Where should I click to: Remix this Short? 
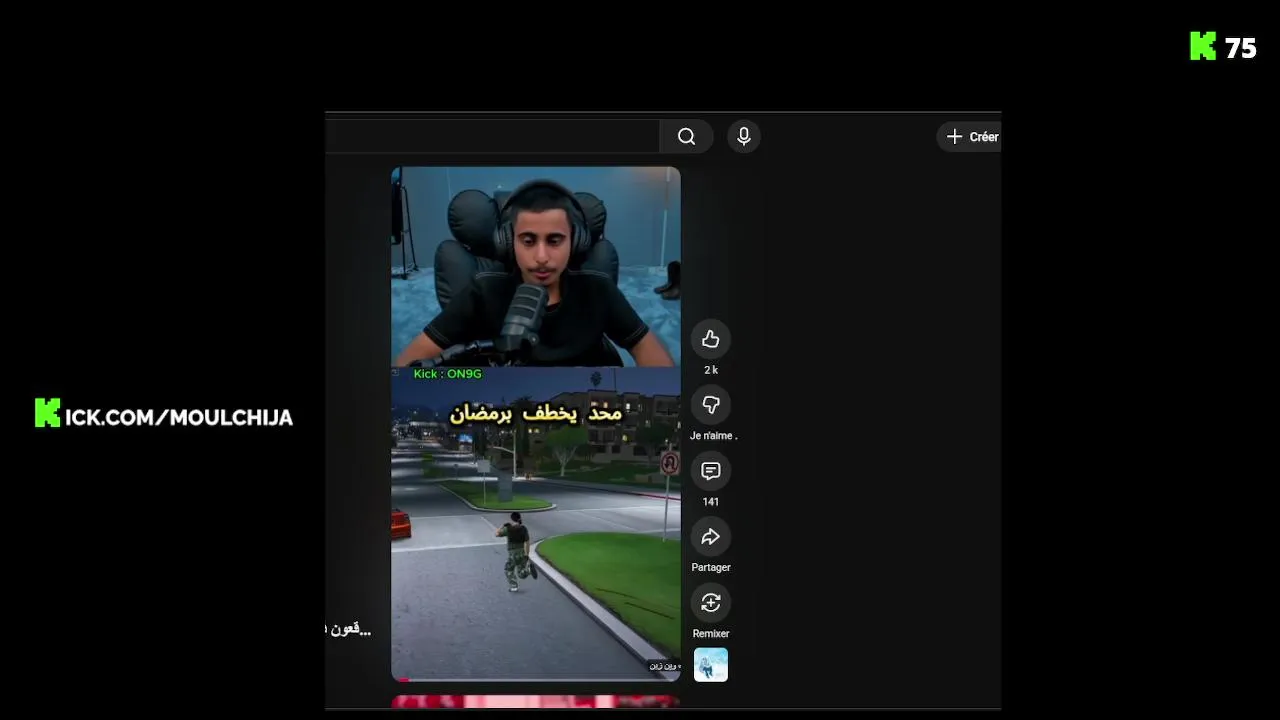711,603
